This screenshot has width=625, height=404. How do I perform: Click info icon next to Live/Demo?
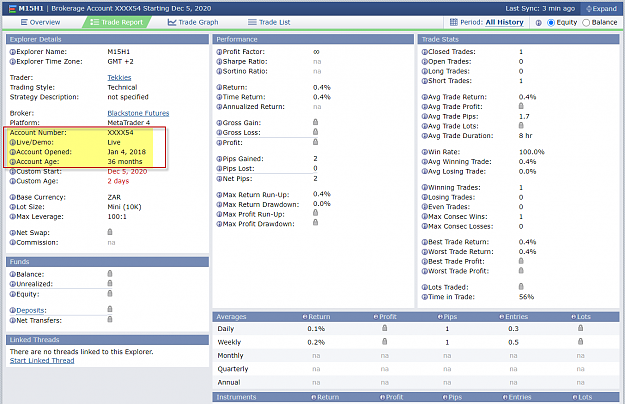(x=12, y=142)
